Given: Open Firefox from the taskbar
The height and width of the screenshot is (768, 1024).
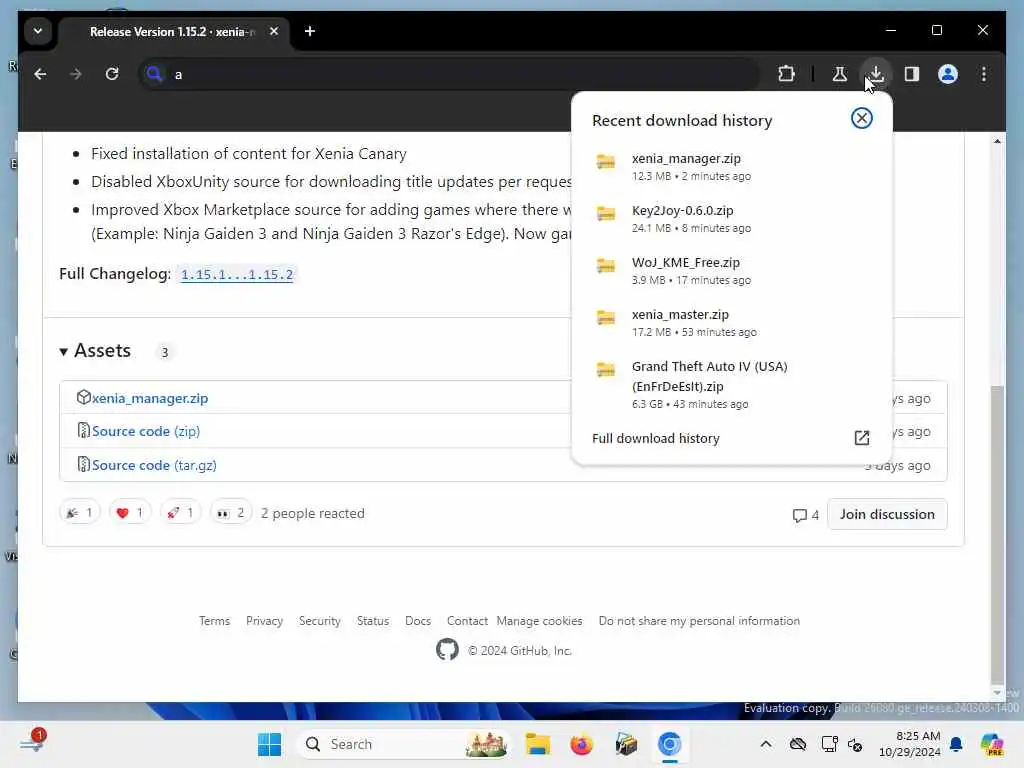Looking at the screenshot, I should 581,744.
